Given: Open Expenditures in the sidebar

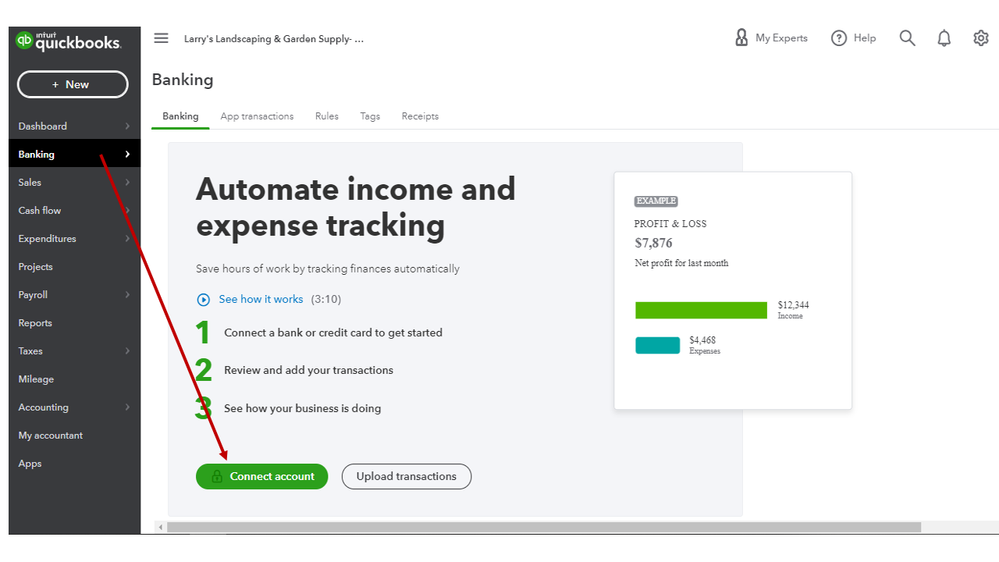Looking at the screenshot, I should coord(75,238).
